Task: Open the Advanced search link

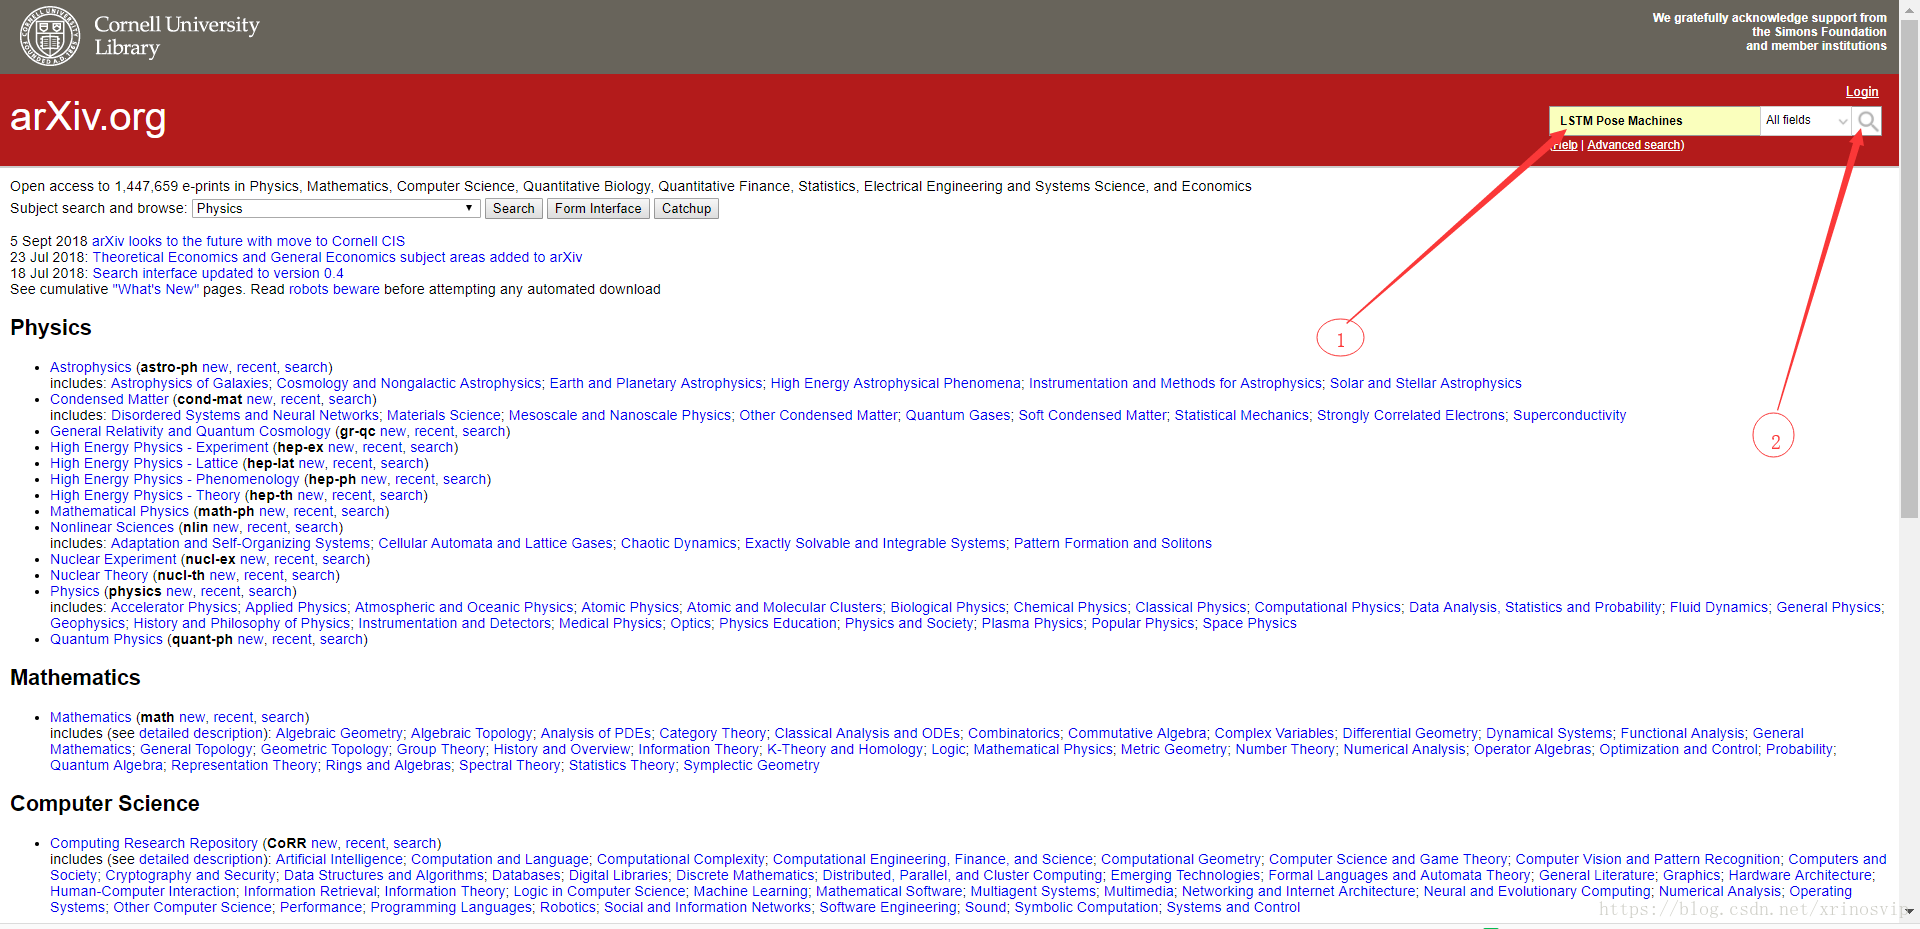Action: click(x=1634, y=145)
